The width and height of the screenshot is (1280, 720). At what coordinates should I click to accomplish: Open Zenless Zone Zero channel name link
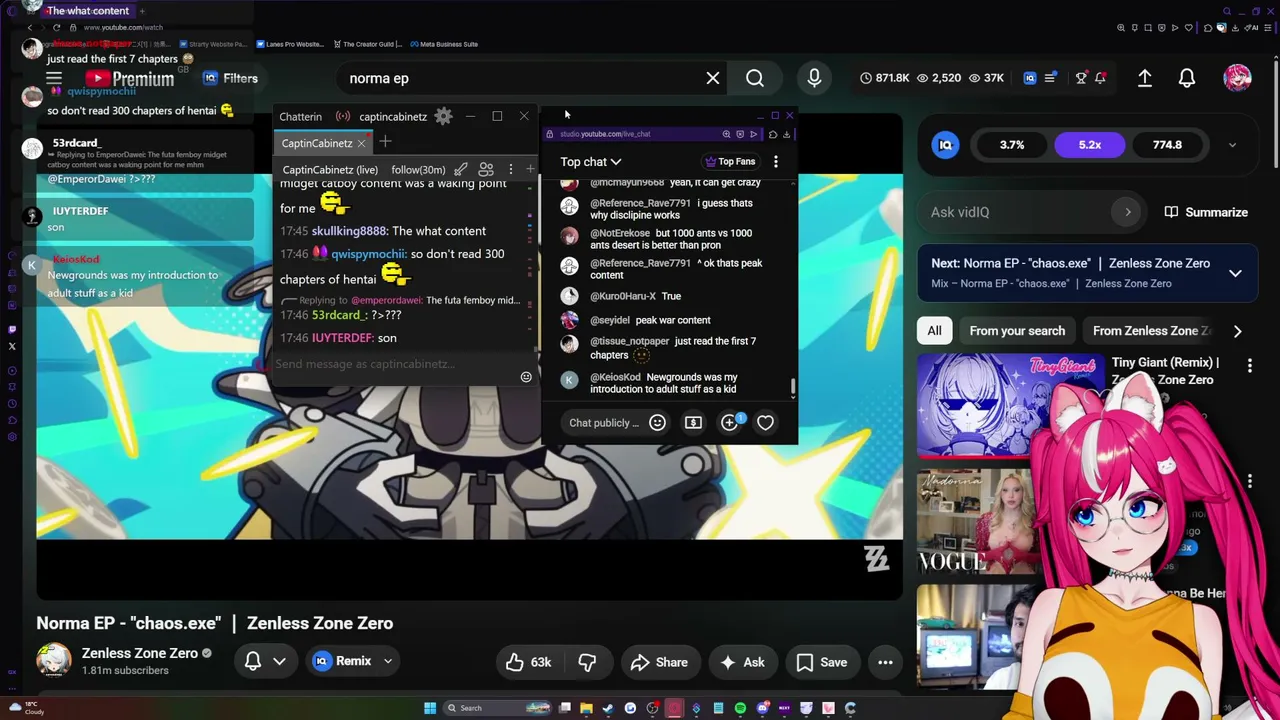tap(140, 653)
